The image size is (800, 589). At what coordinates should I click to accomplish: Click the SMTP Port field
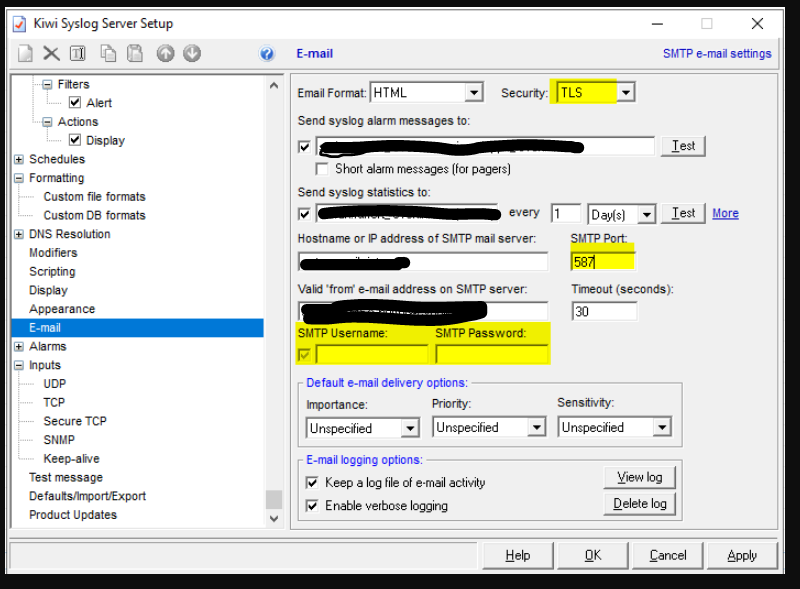(x=603, y=262)
